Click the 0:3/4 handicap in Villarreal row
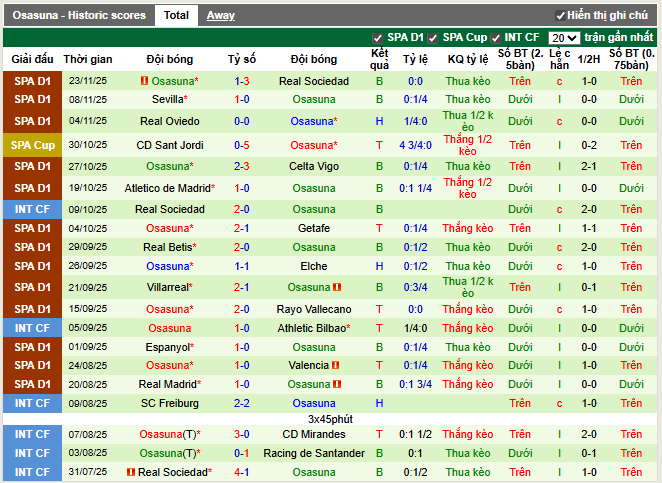The width and height of the screenshot is (662, 483). pyautogui.click(x=415, y=288)
